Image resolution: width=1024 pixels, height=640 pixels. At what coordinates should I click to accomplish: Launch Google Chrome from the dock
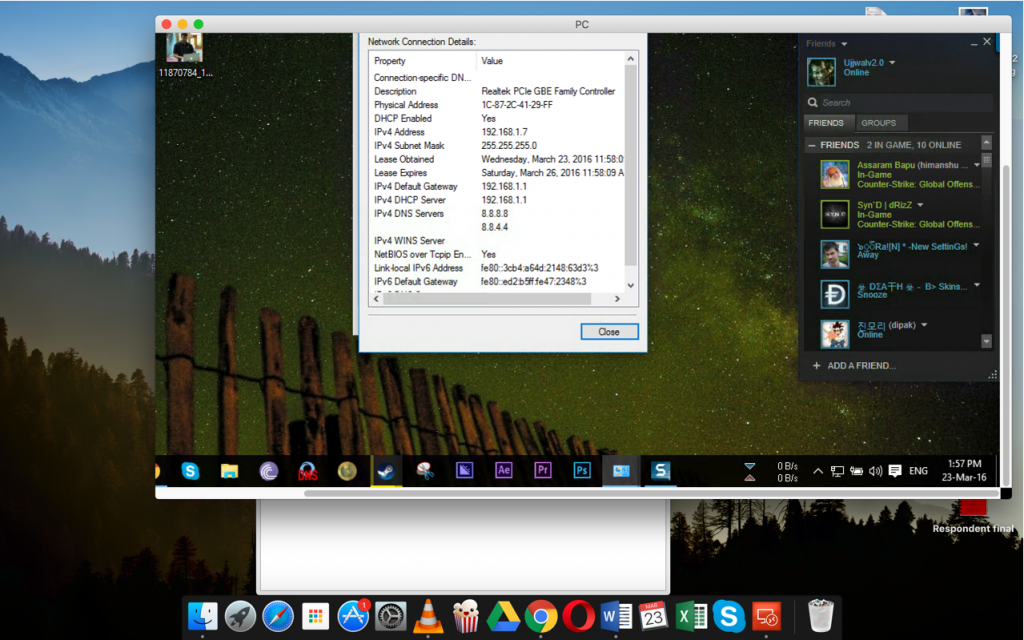[541, 616]
